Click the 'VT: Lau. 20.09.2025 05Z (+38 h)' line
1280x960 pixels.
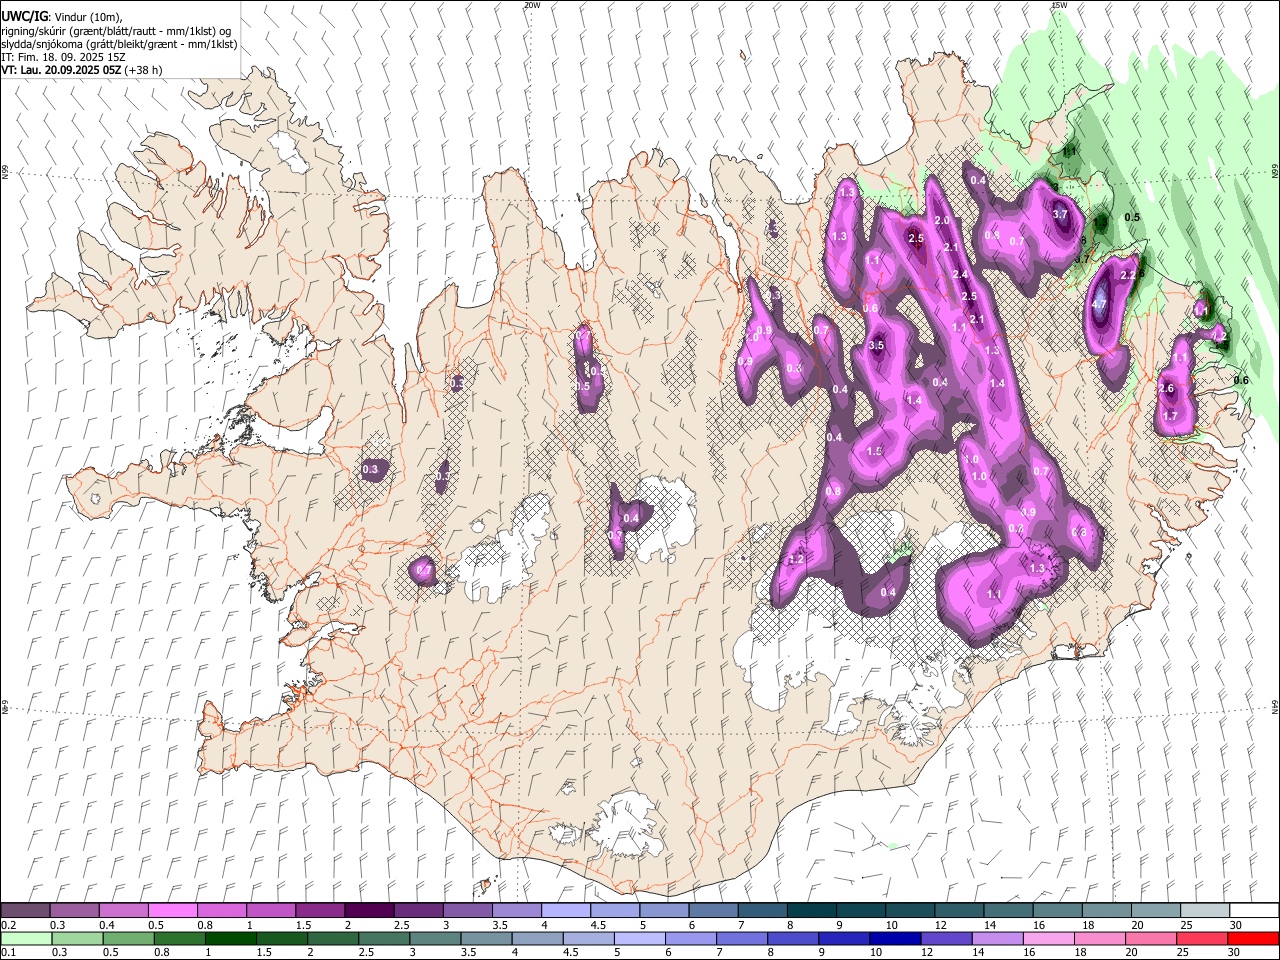82,70
